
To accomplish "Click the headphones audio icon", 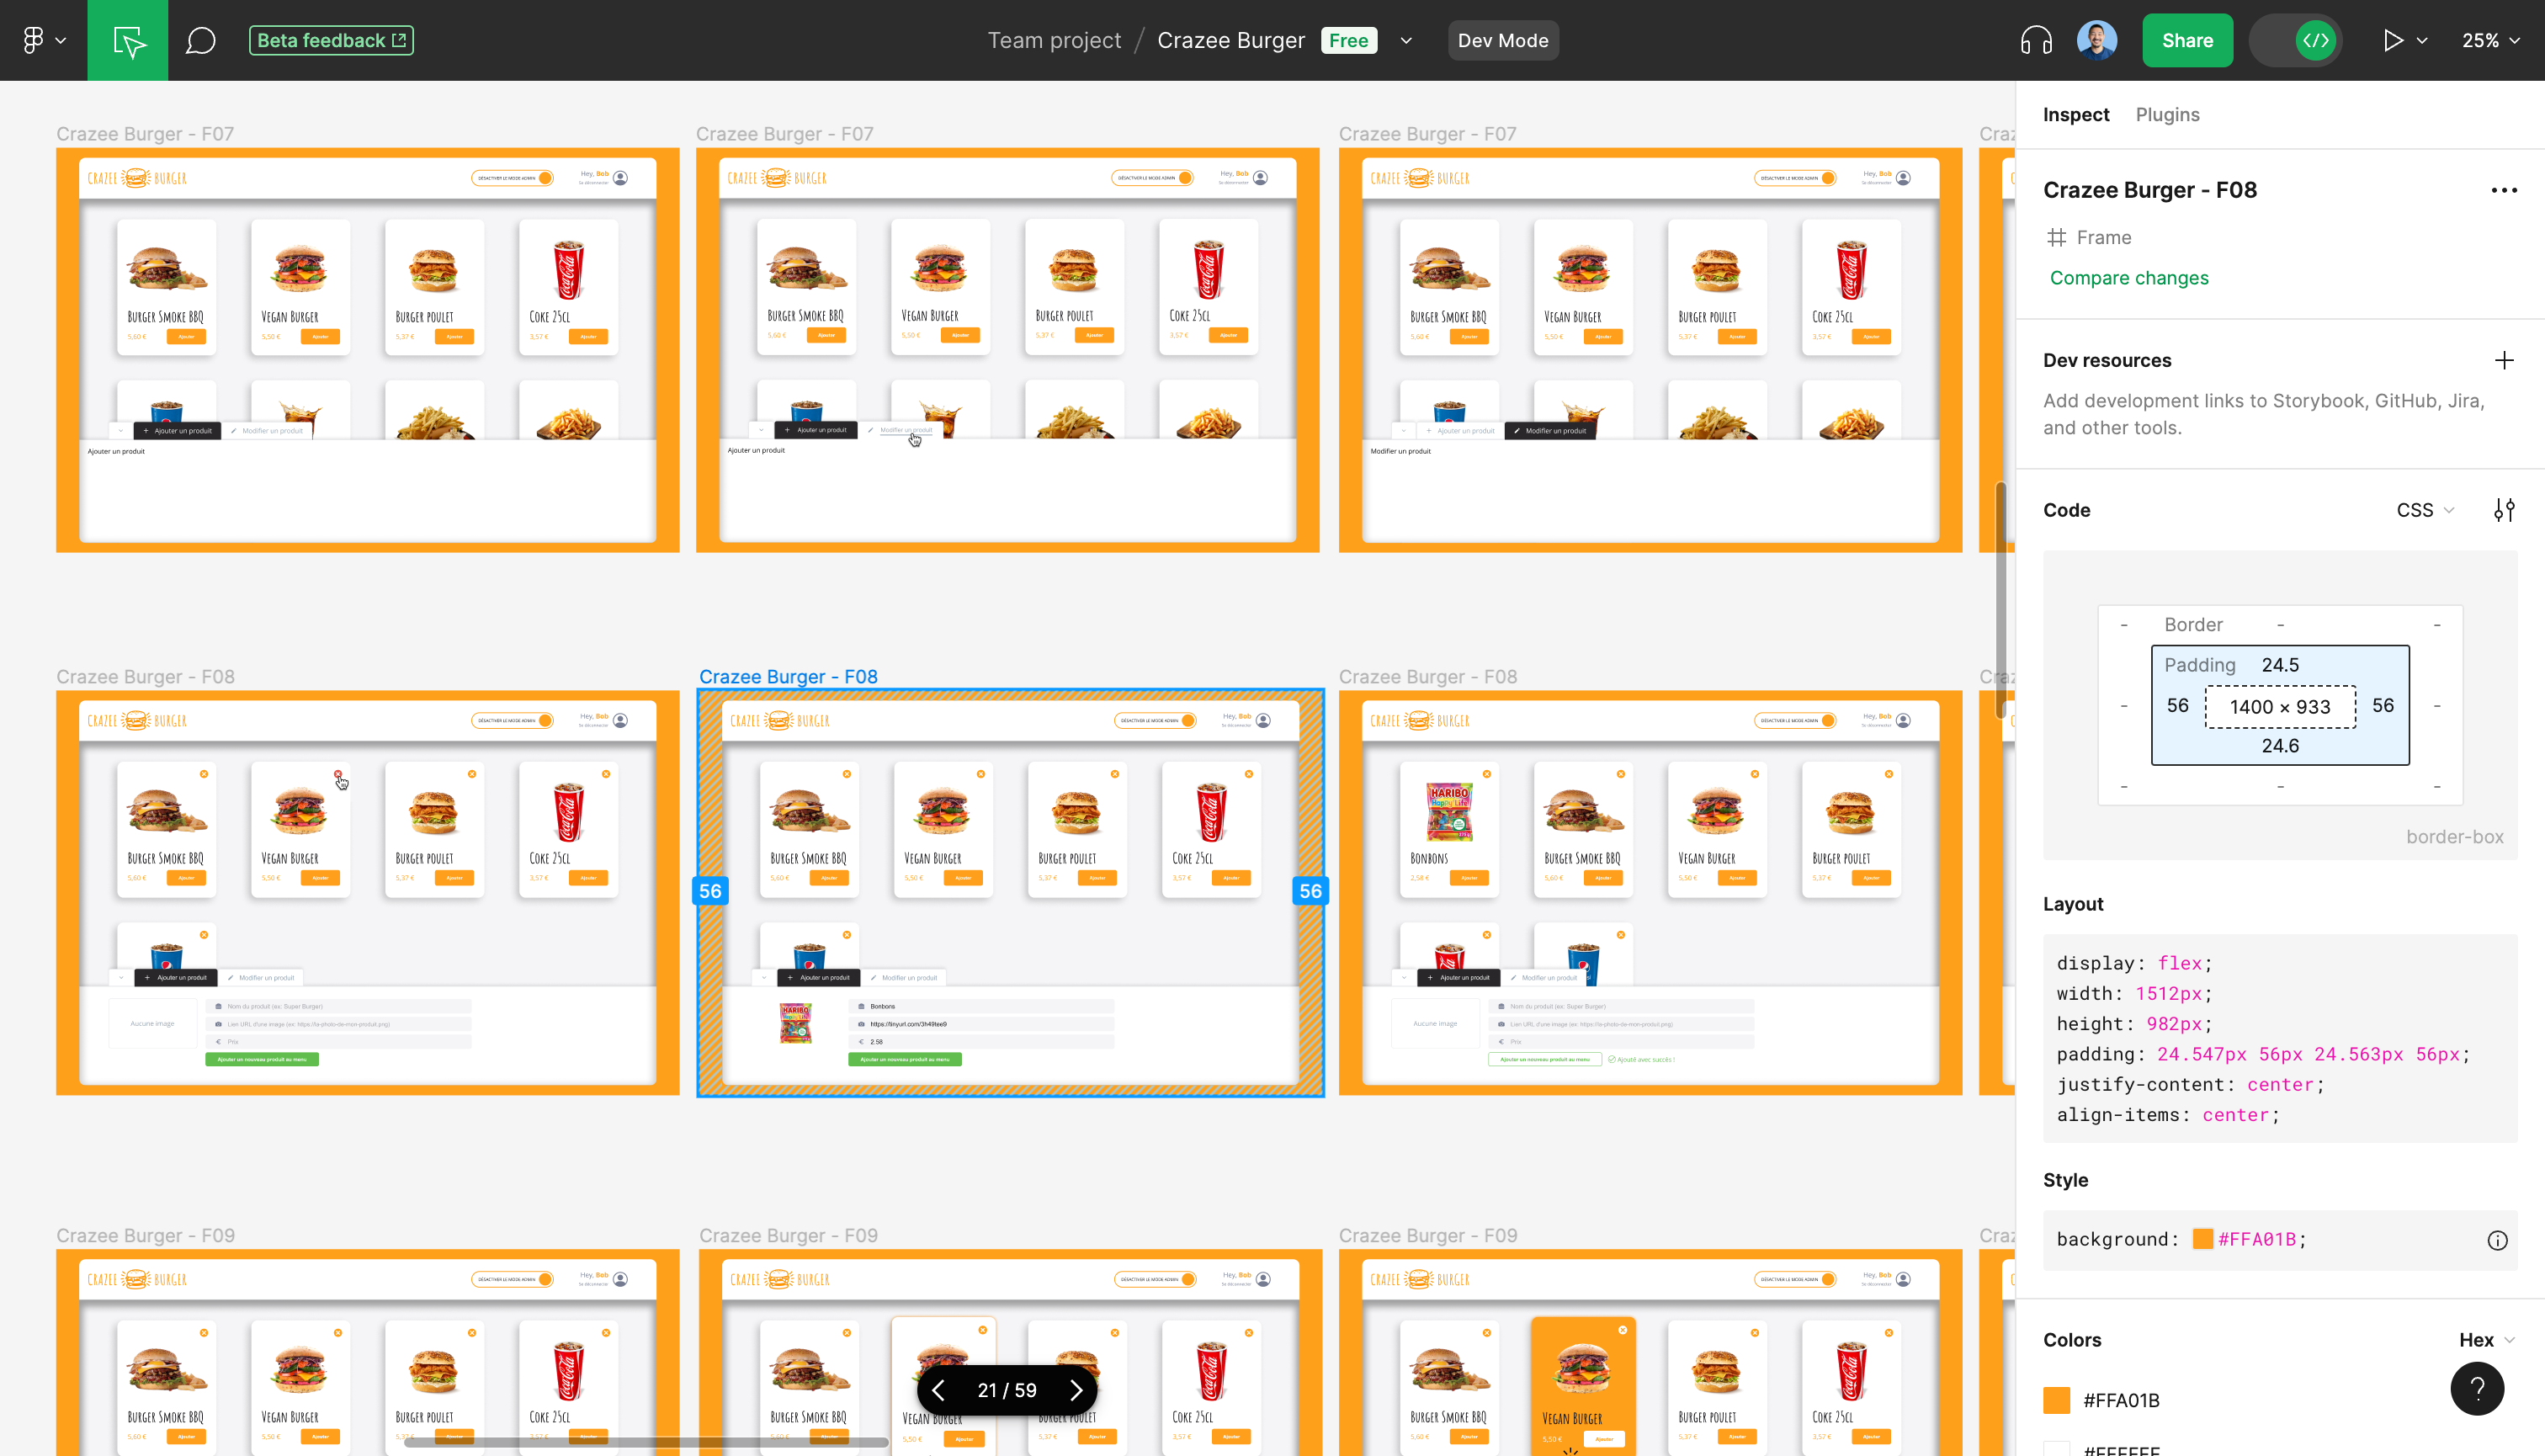I will tap(2035, 40).
